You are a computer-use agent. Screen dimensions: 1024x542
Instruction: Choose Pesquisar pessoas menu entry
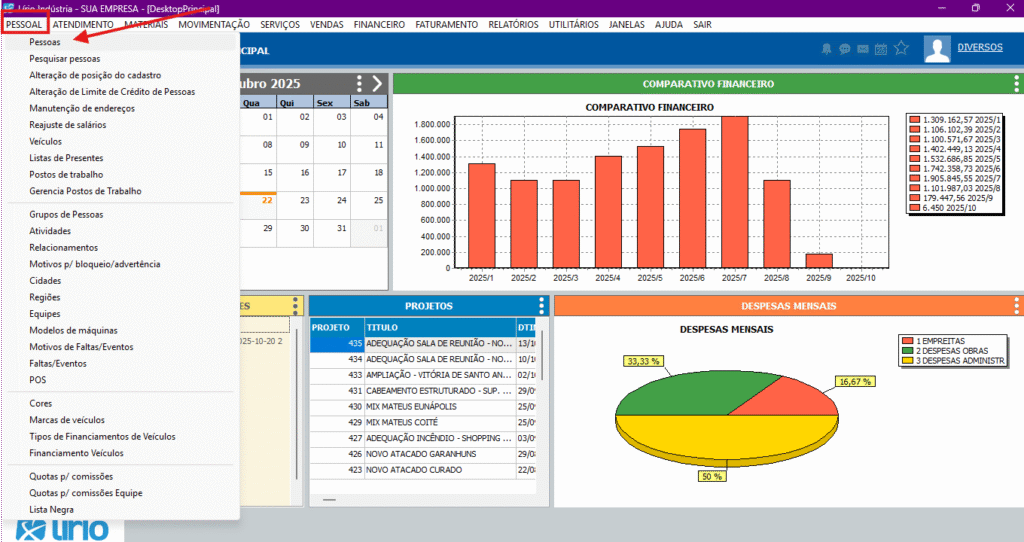tap(65, 59)
